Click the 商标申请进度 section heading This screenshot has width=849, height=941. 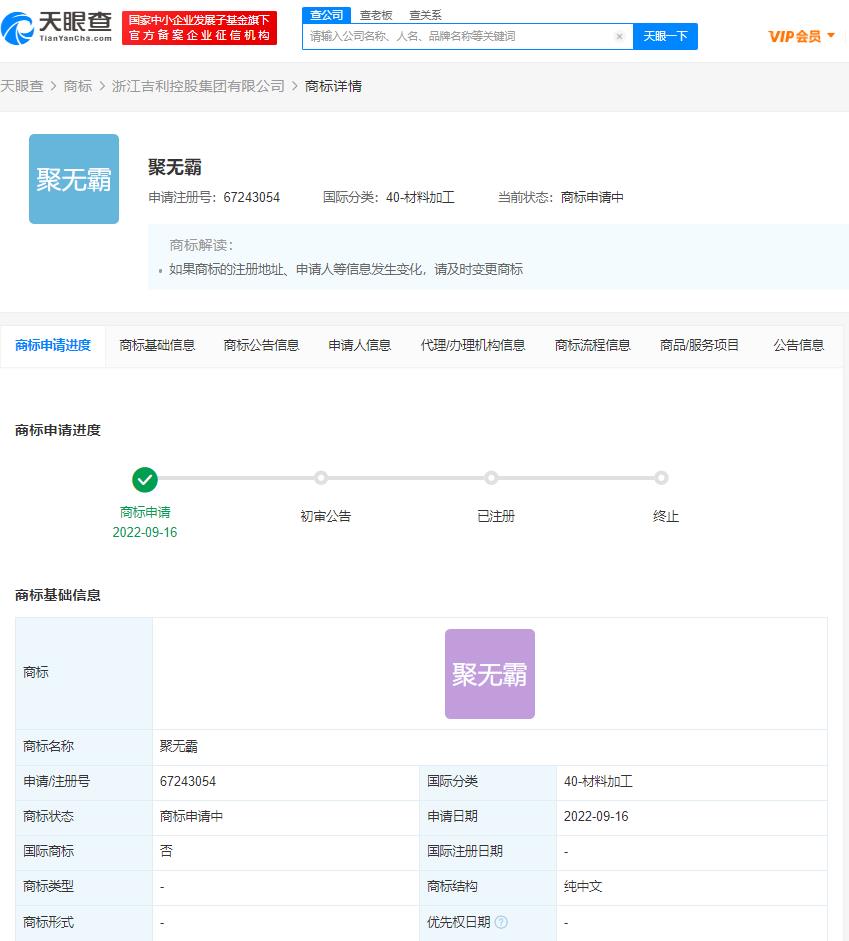point(58,430)
